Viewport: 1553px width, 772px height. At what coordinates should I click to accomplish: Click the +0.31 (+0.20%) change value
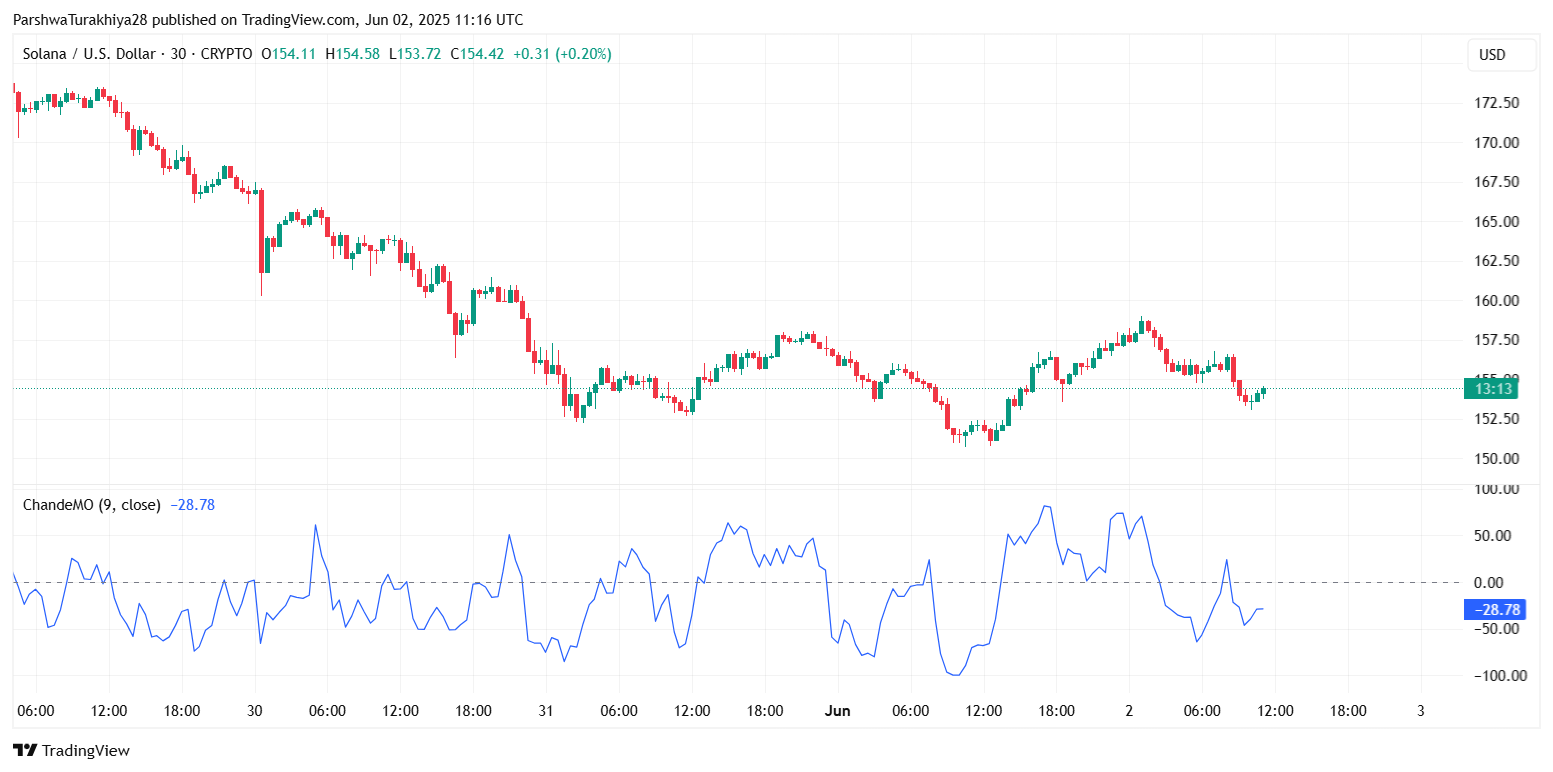pyautogui.click(x=562, y=54)
